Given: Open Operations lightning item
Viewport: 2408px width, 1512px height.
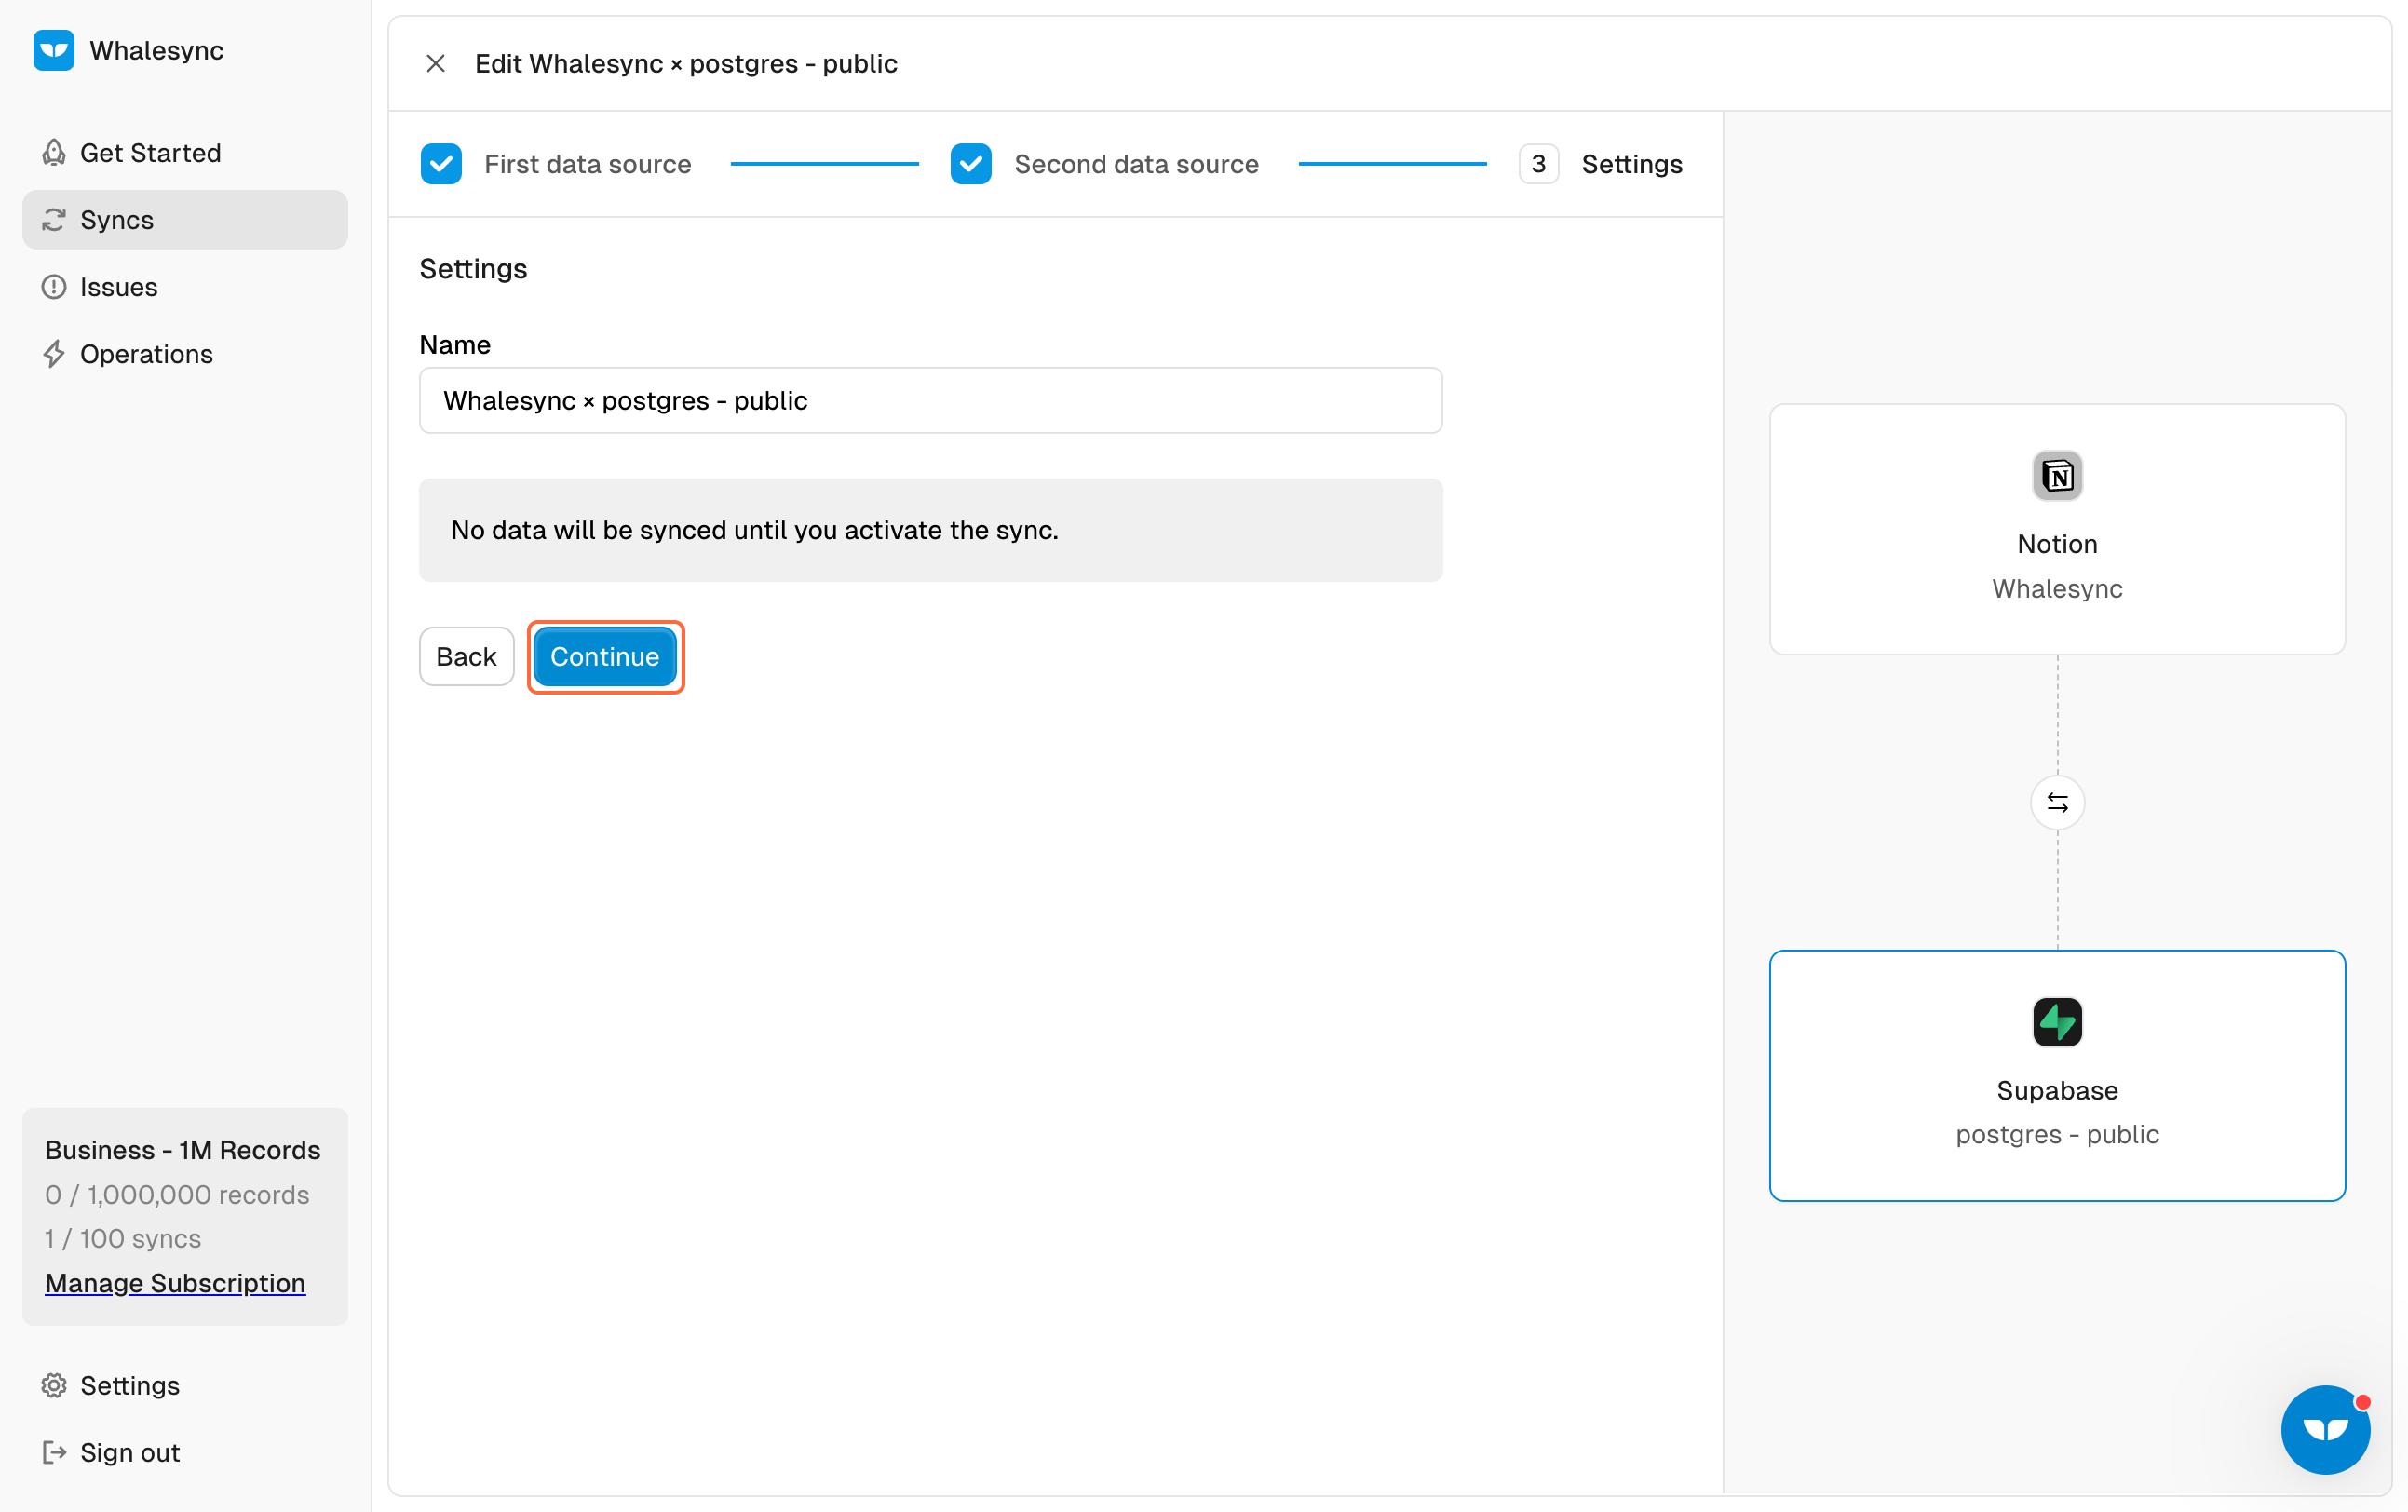Looking at the screenshot, I should [x=146, y=354].
